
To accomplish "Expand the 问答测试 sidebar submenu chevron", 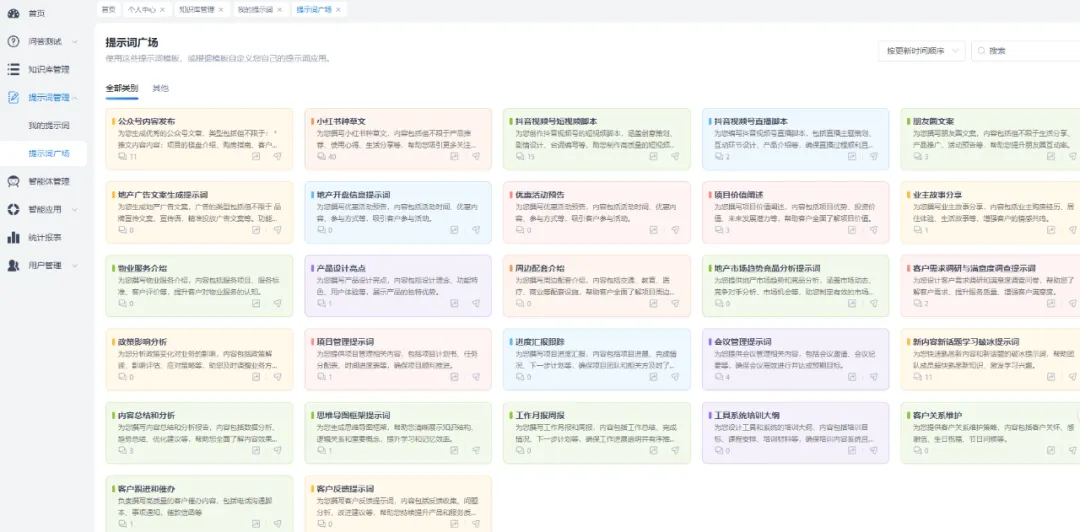I will click(x=75, y=42).
